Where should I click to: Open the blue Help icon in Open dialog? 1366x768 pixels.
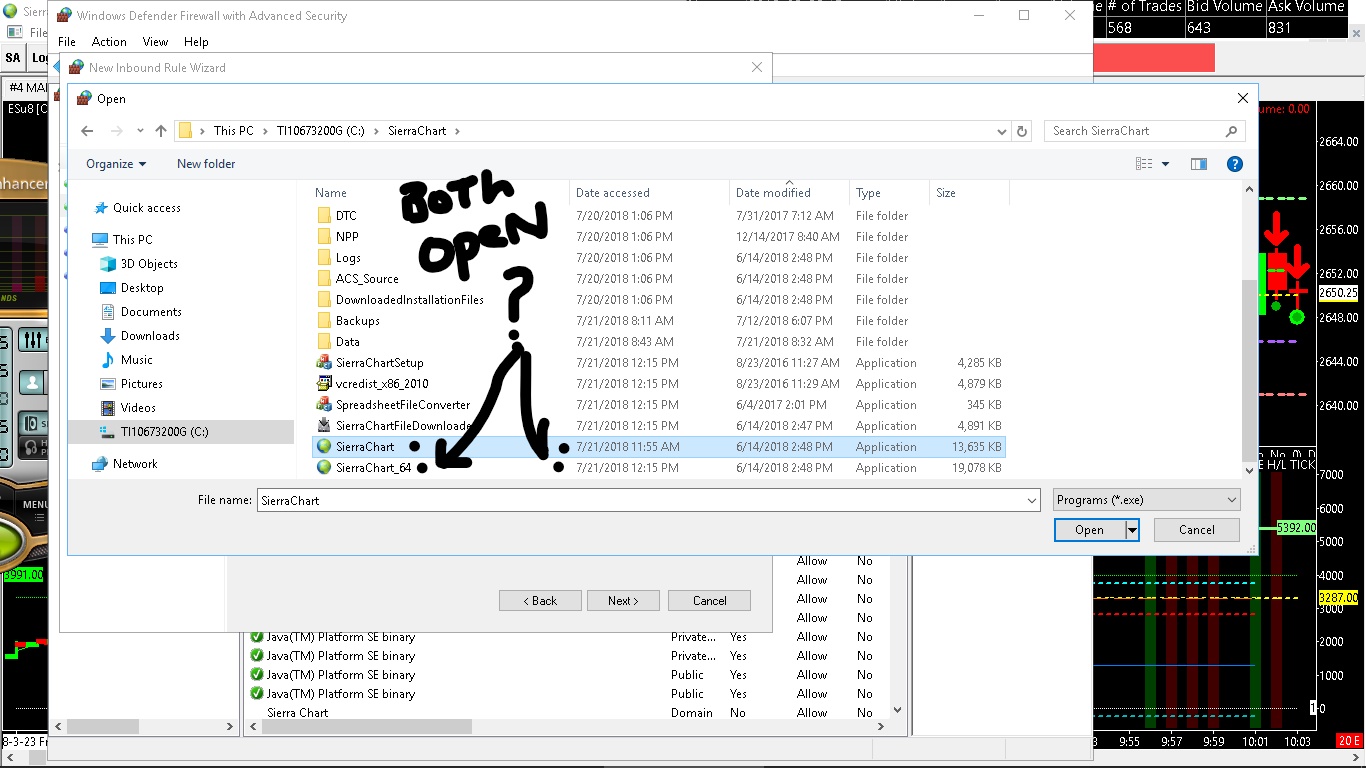pyautogui.click(x=1235, y=164)
